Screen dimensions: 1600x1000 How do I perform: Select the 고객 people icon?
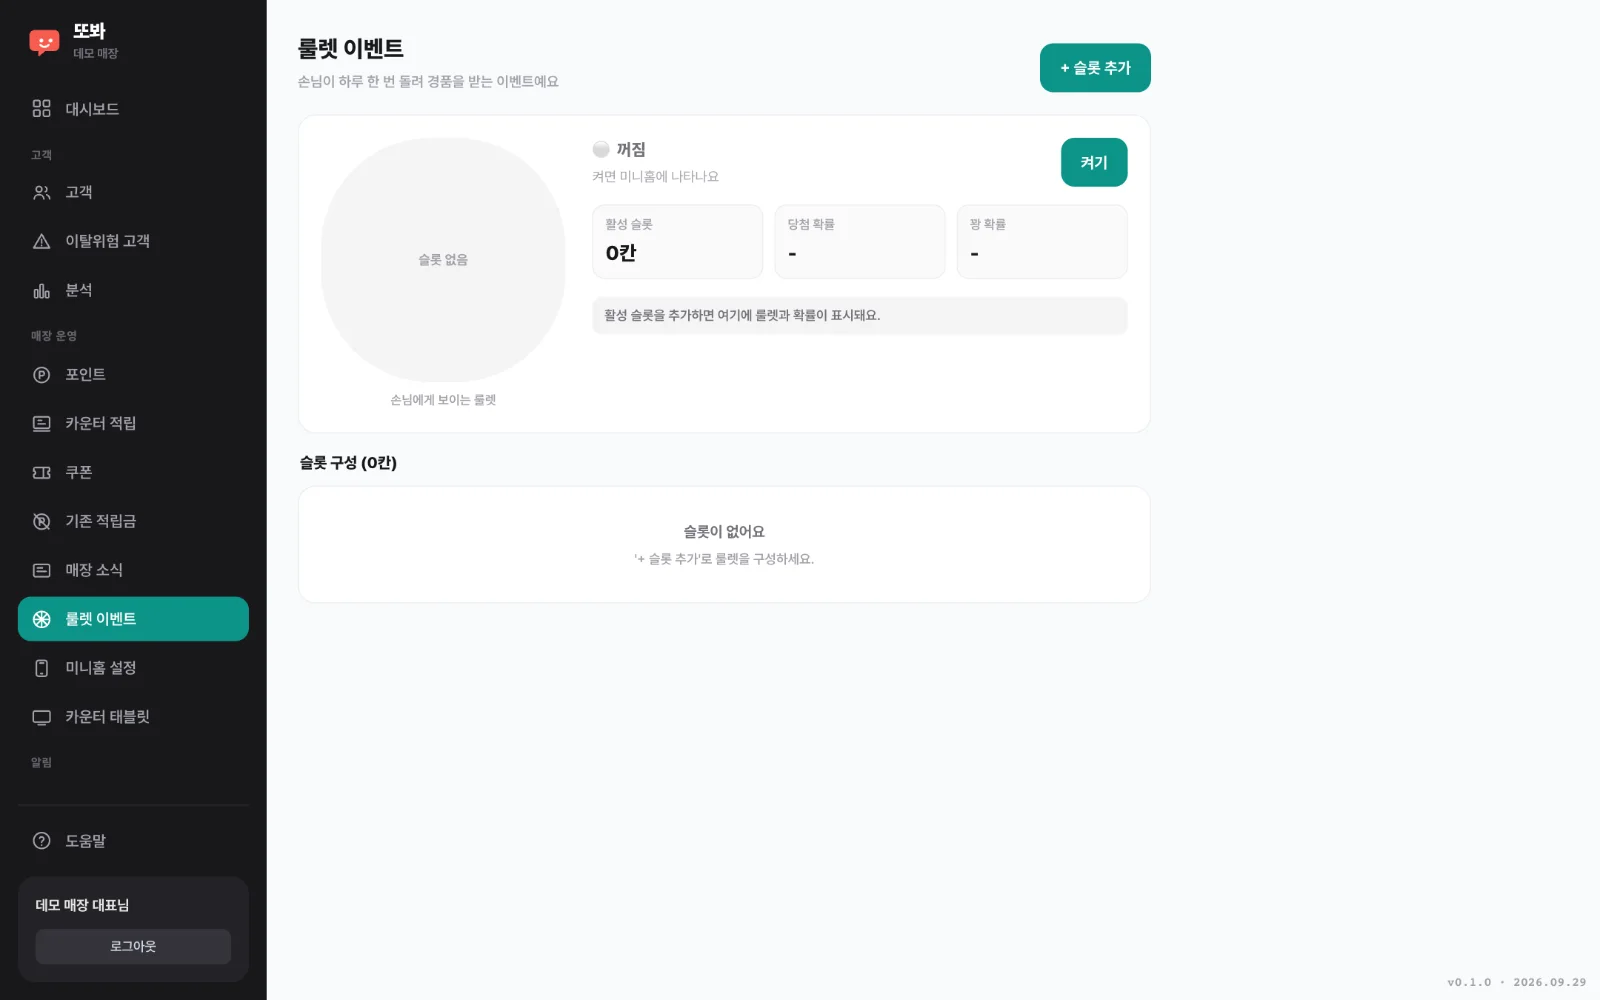point(41,192)
